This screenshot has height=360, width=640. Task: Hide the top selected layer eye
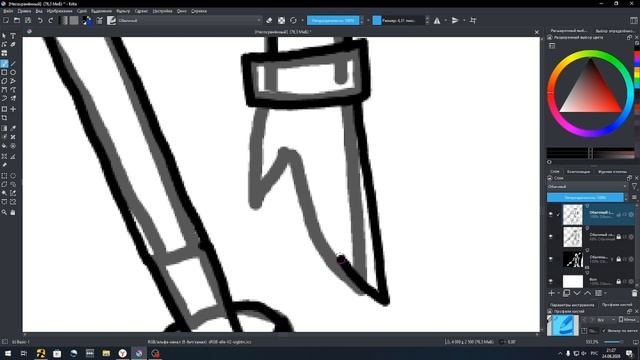click(551, 214)
